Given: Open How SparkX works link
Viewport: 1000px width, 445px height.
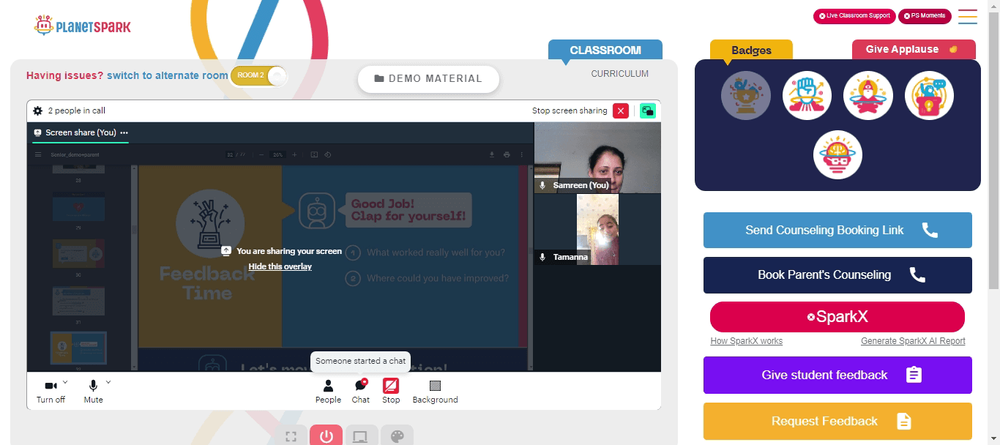Looking at the screenshot, I should pos(746,341).
